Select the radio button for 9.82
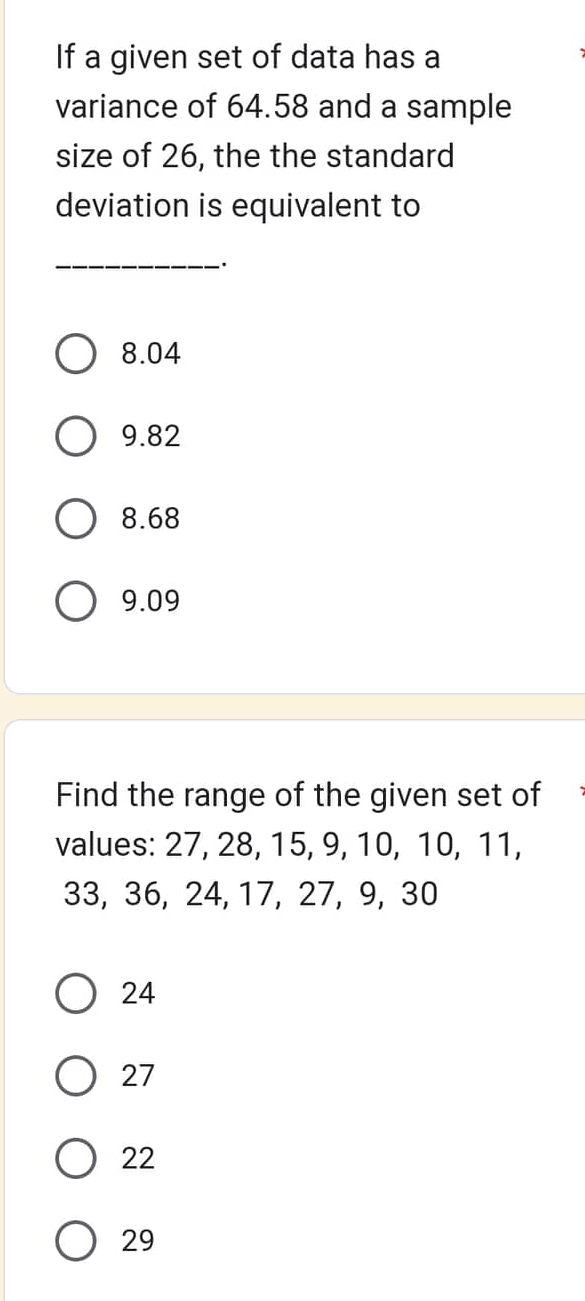This screenshot has height=1301, width=585. coord(75,436)
